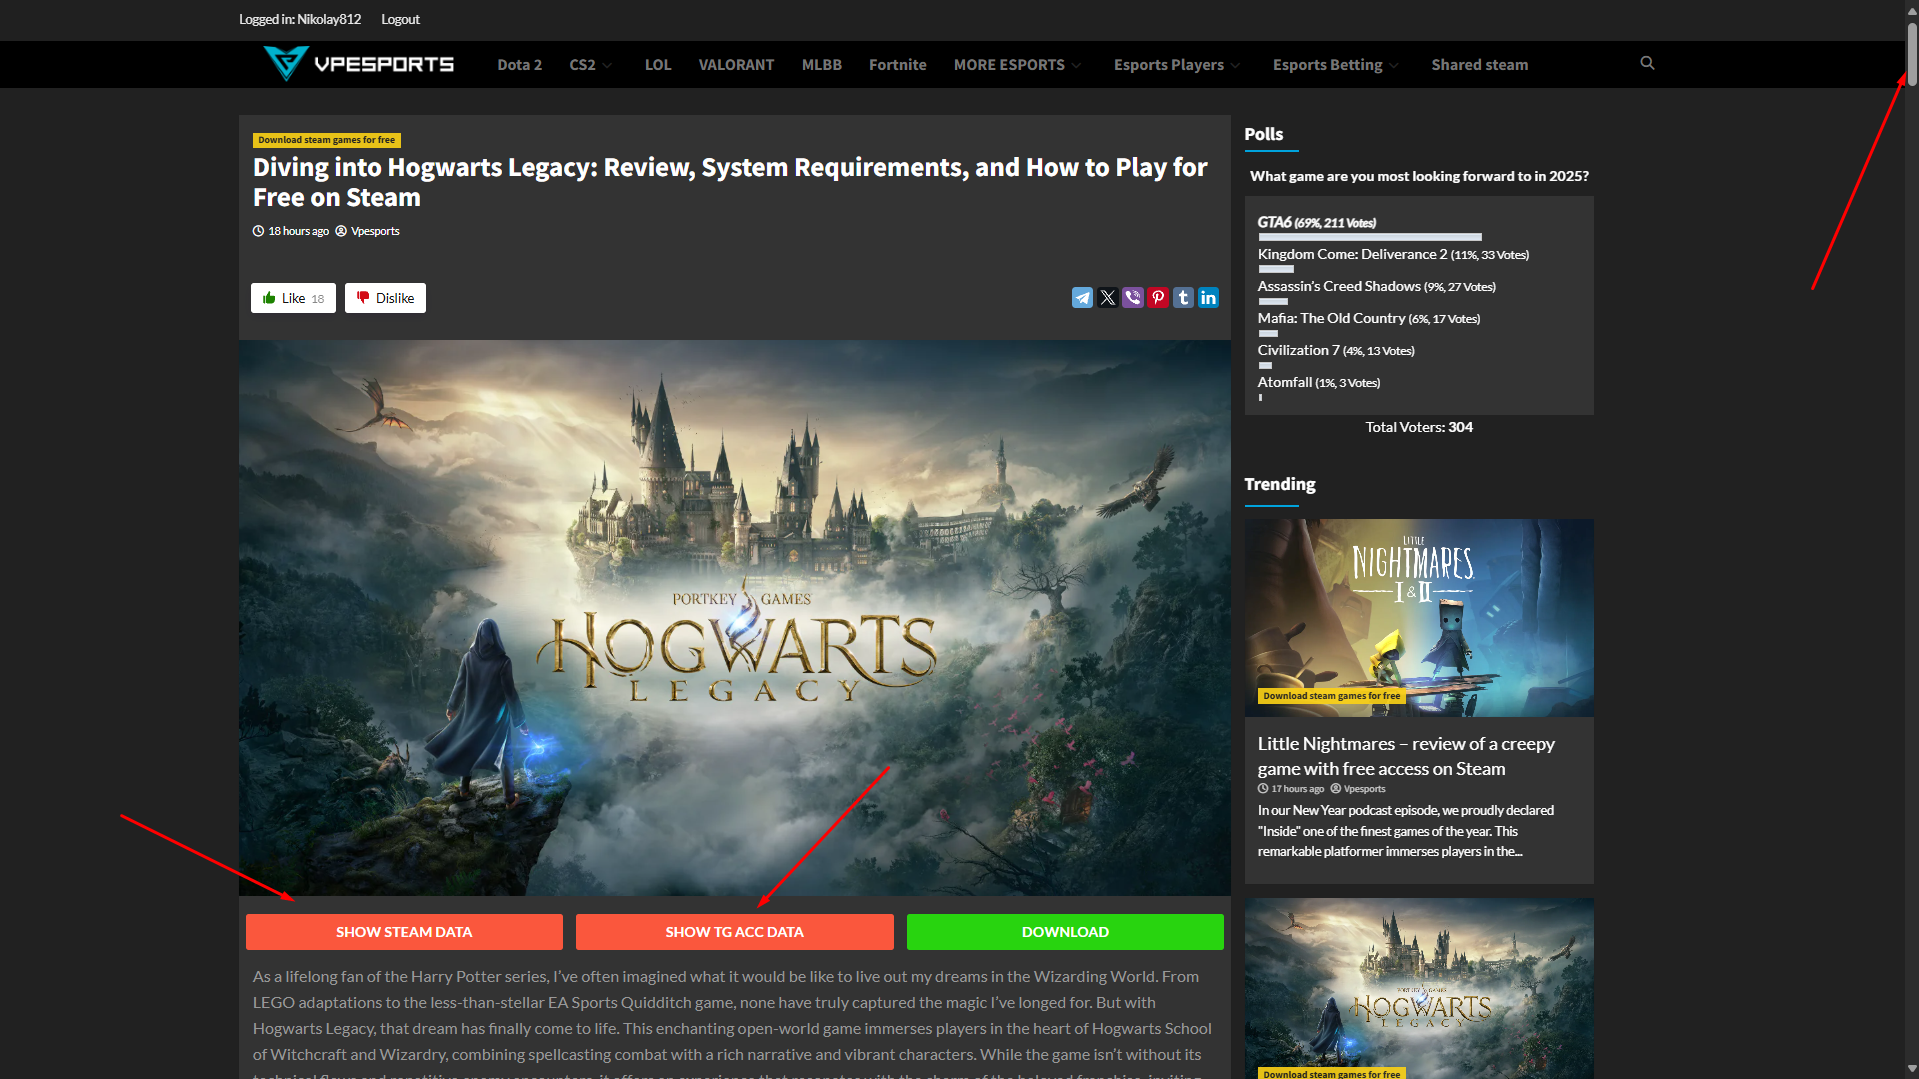Click the 17 hours ago timestamp

[1297, 789]
